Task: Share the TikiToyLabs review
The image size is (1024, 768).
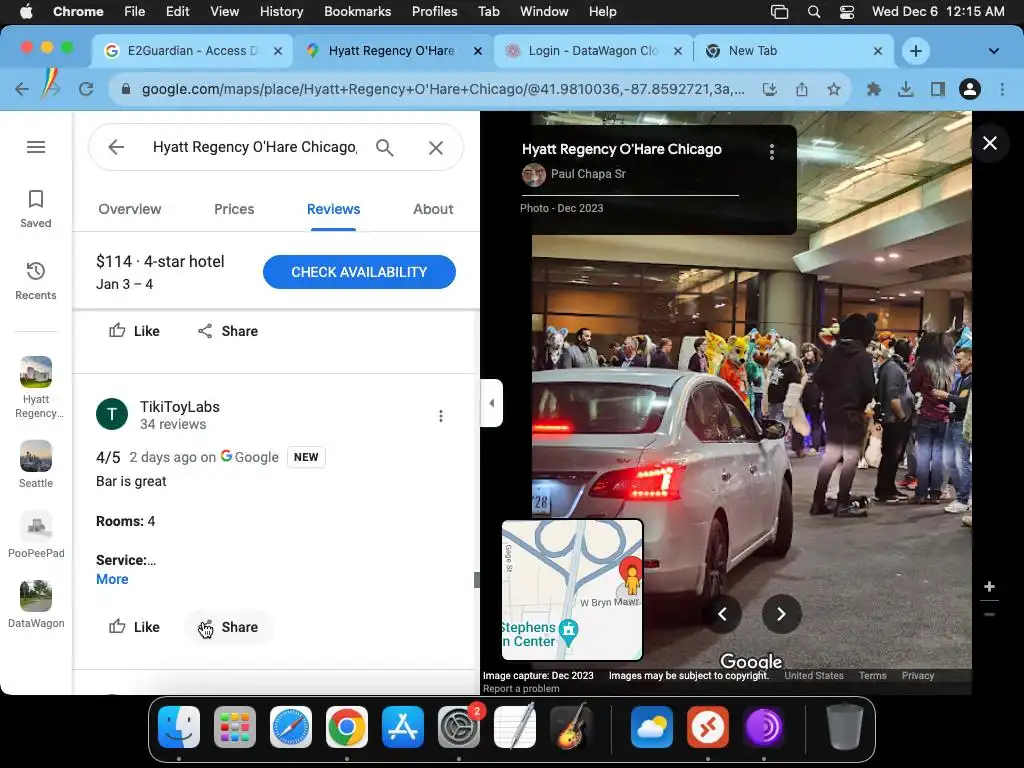Action: 228,627
